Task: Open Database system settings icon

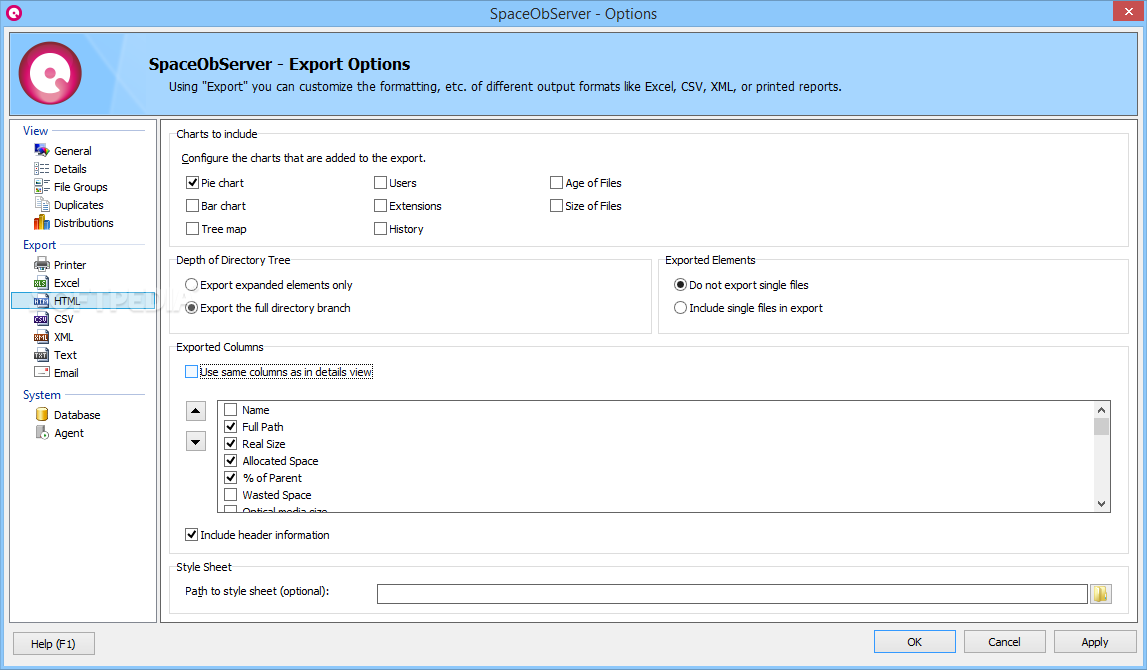Action: click(42, 415)
